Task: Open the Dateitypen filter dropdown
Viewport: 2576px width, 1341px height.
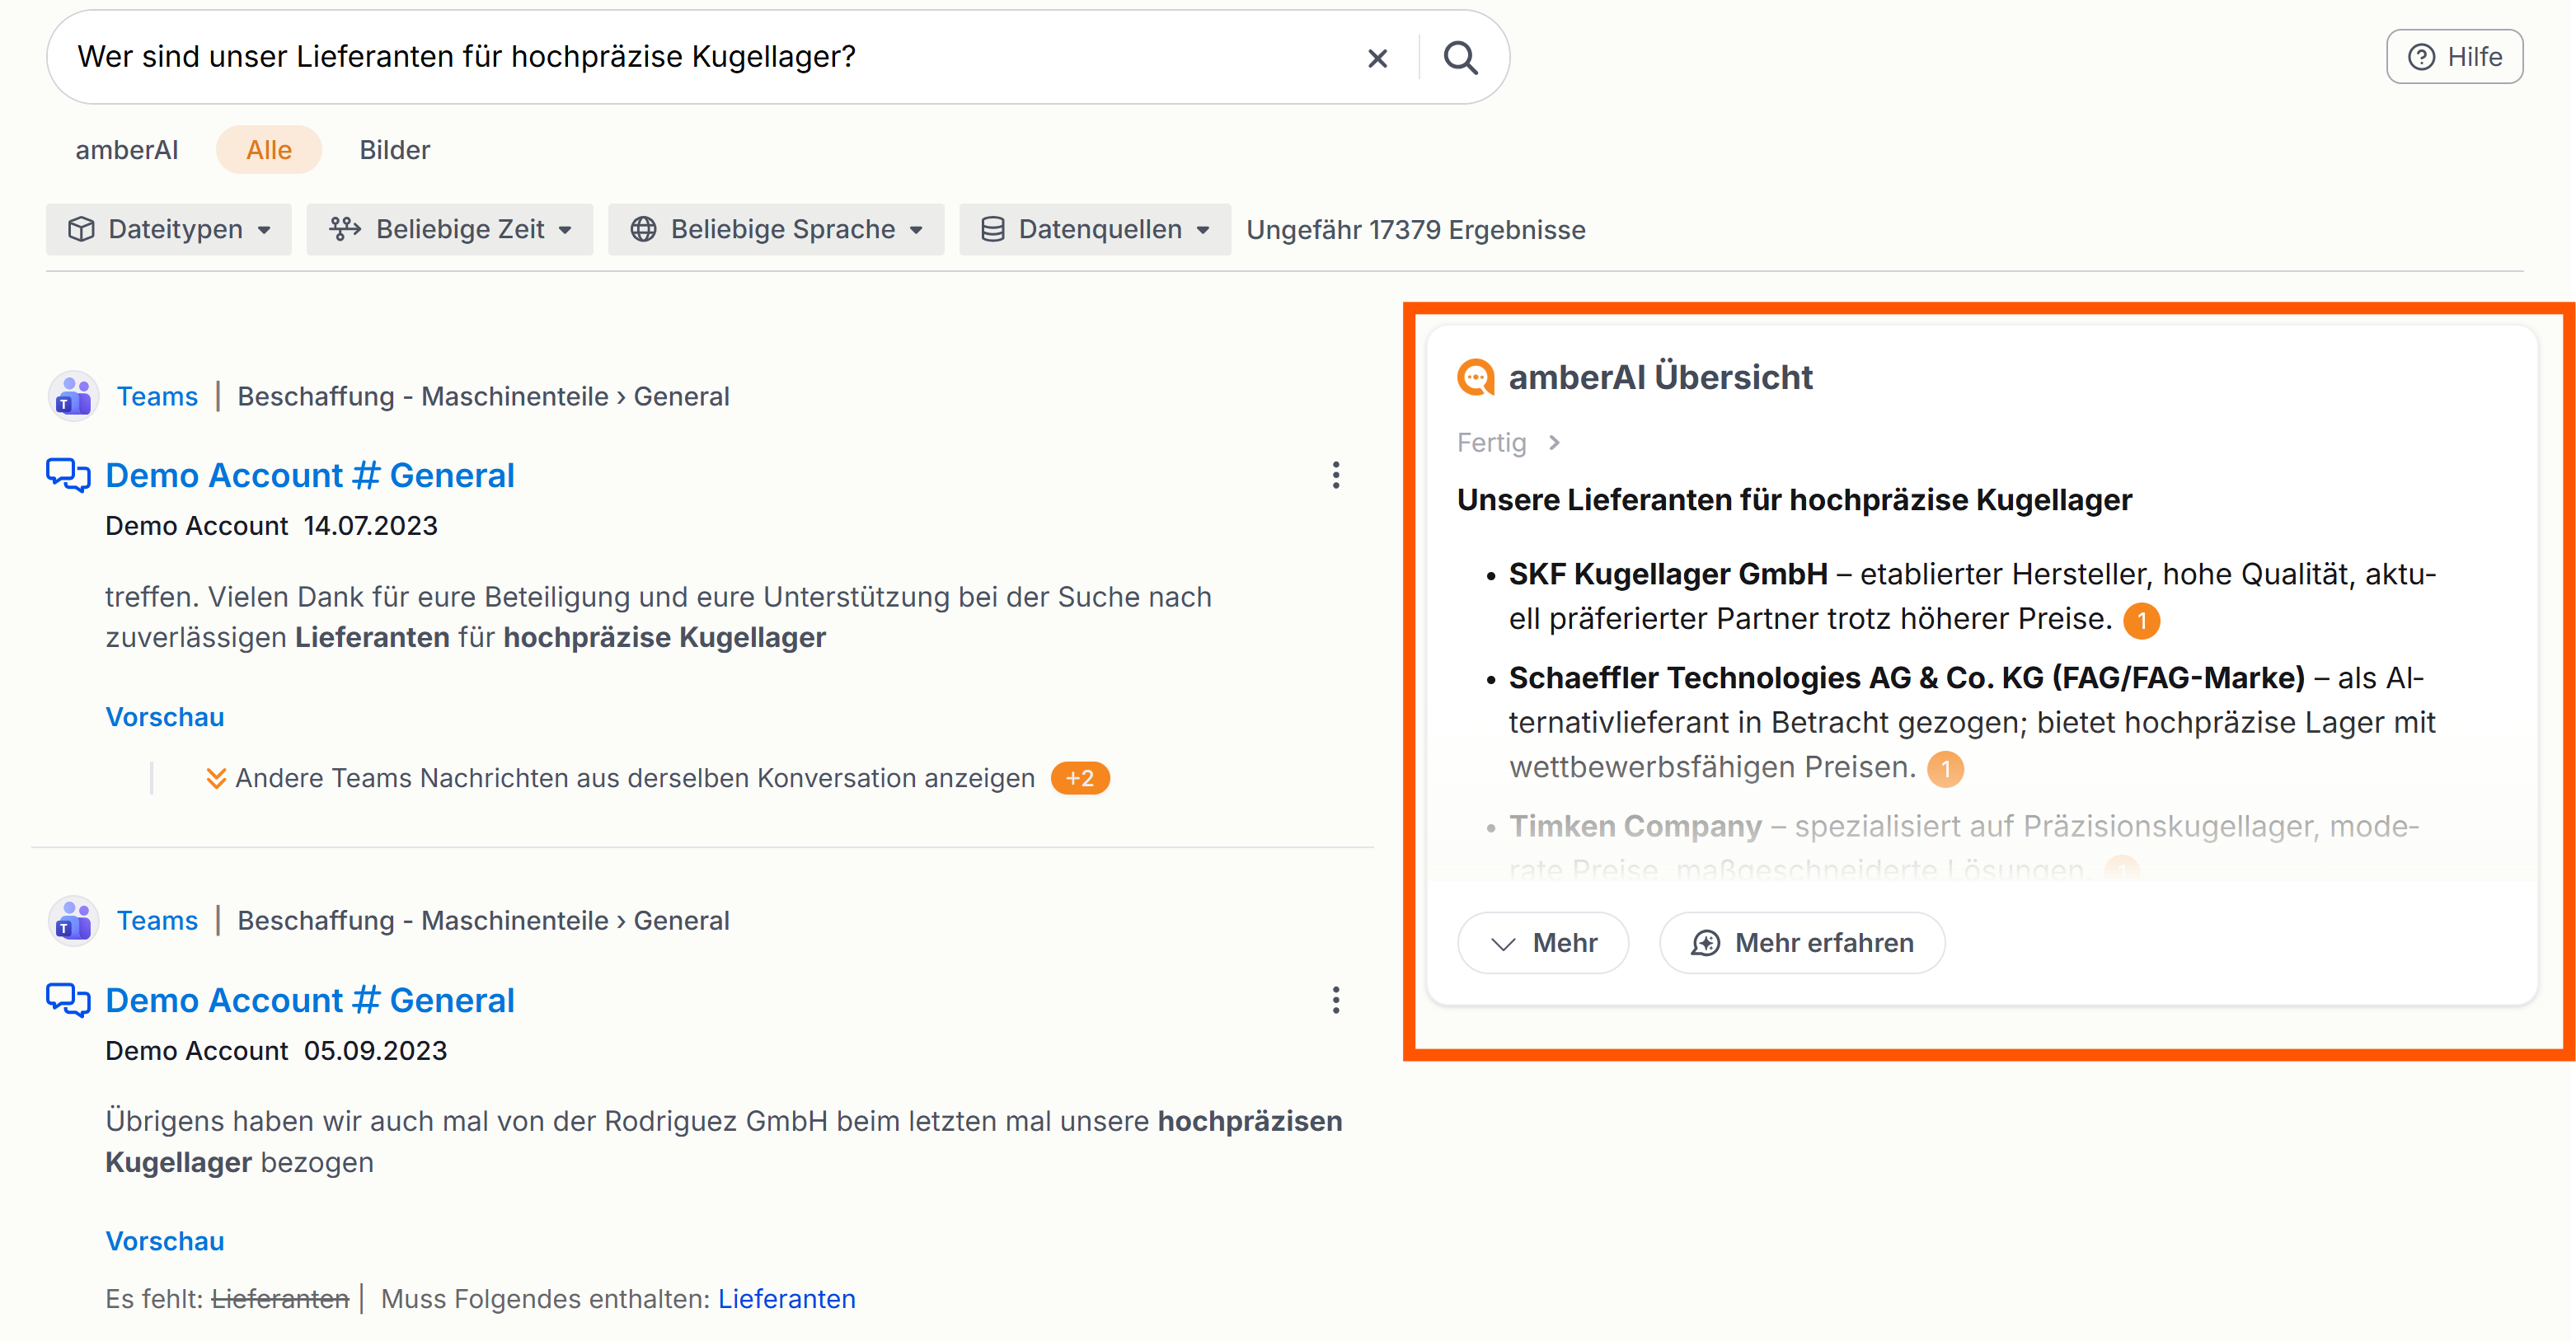Action: tap(169, 229)
